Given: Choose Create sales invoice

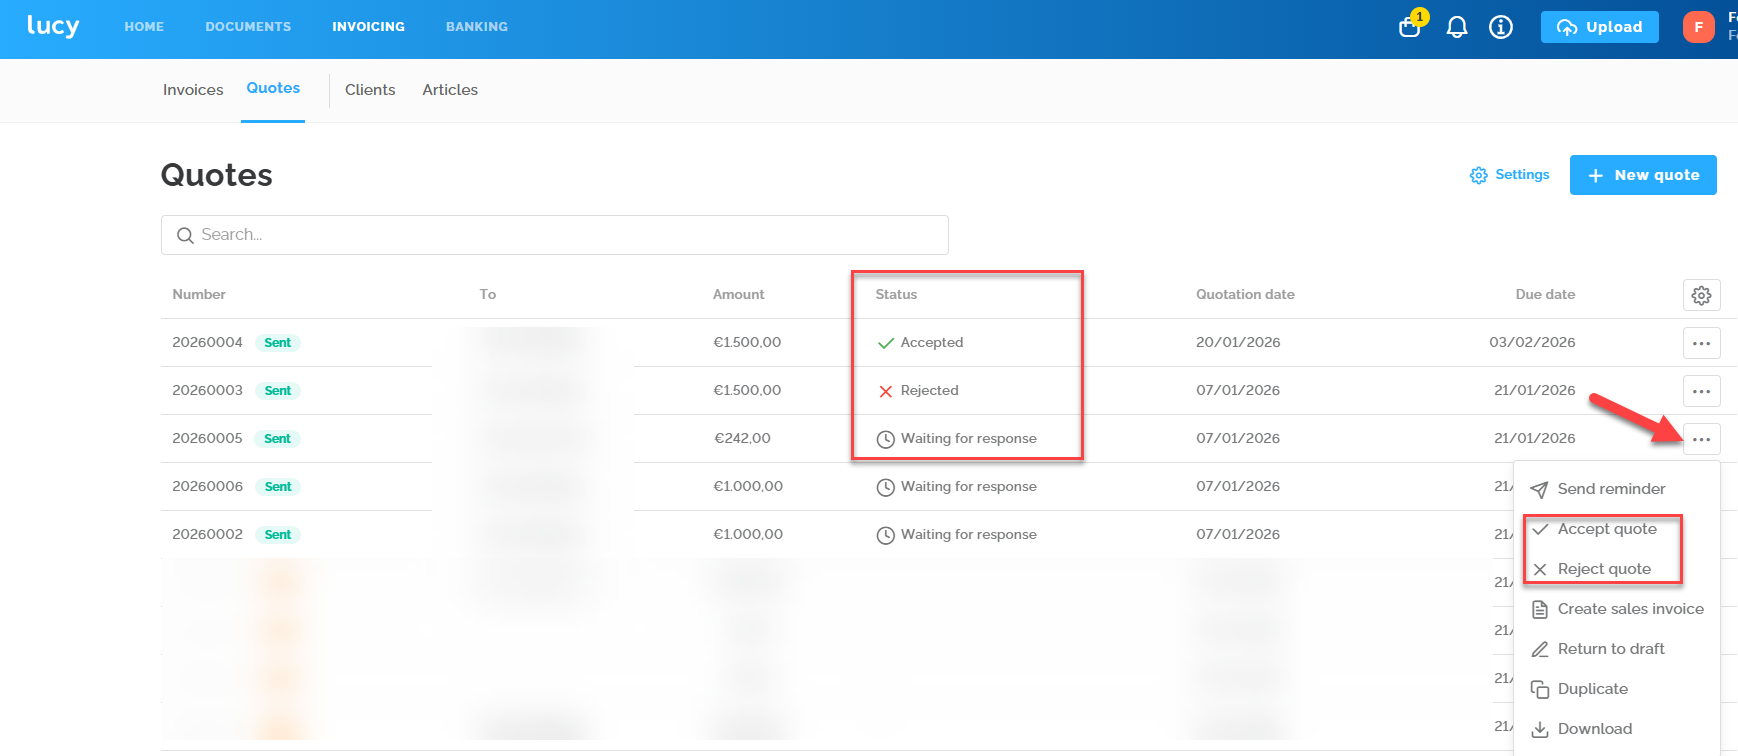Looking at the screenshot, I should [1617, 609].
